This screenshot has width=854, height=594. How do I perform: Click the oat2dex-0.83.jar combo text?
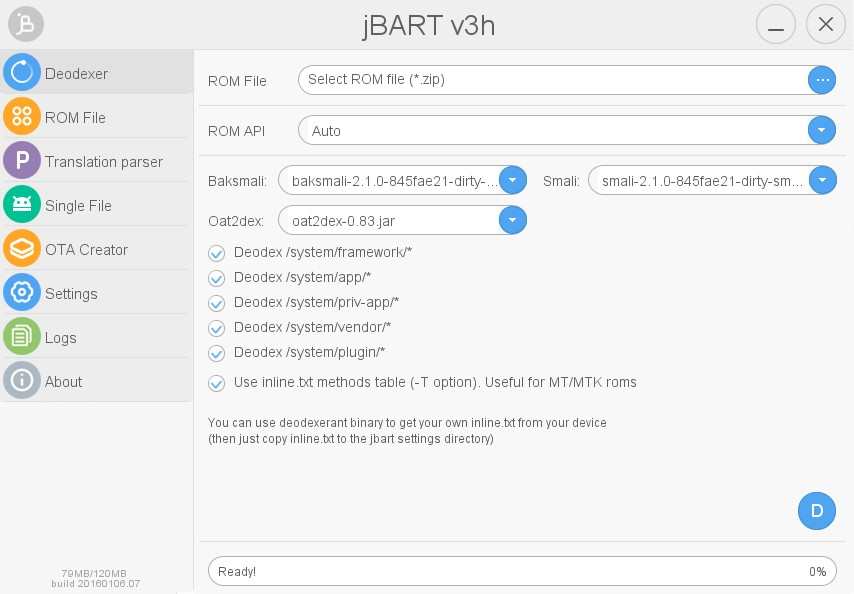[x=343, y=221]
